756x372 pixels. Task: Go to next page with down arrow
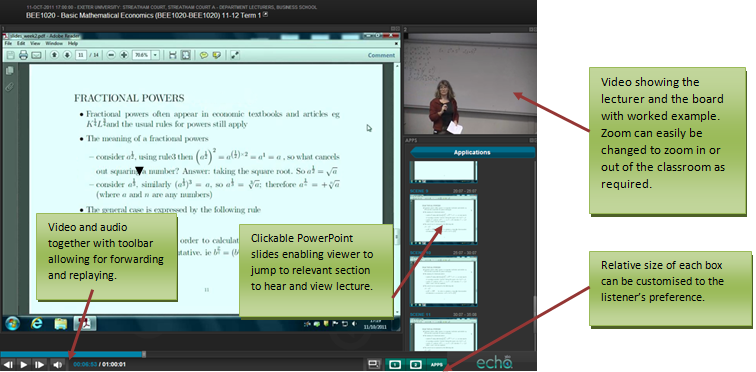click(67, 55)
